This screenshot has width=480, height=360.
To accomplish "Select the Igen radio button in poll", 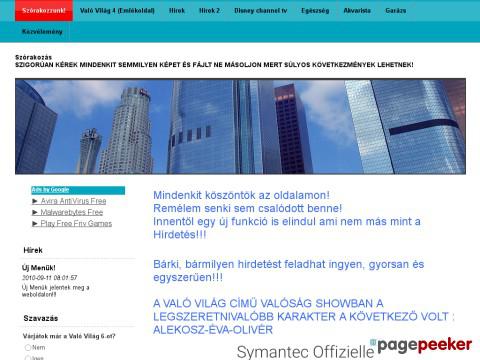I will [x=28, y=358].
